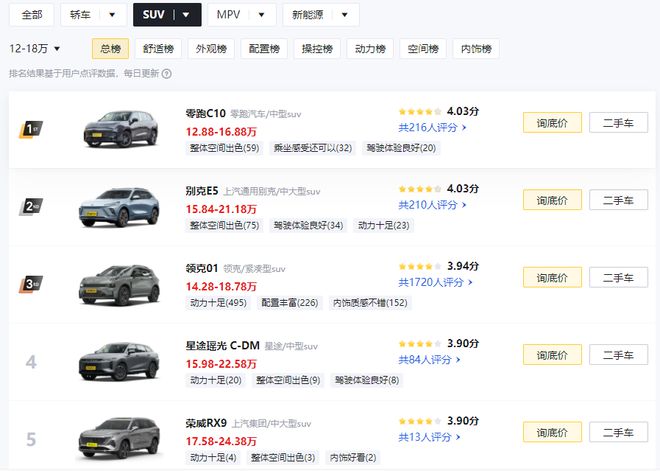
Task: Click the help question mark icon beside 每日更新
Action: point(167,74)
